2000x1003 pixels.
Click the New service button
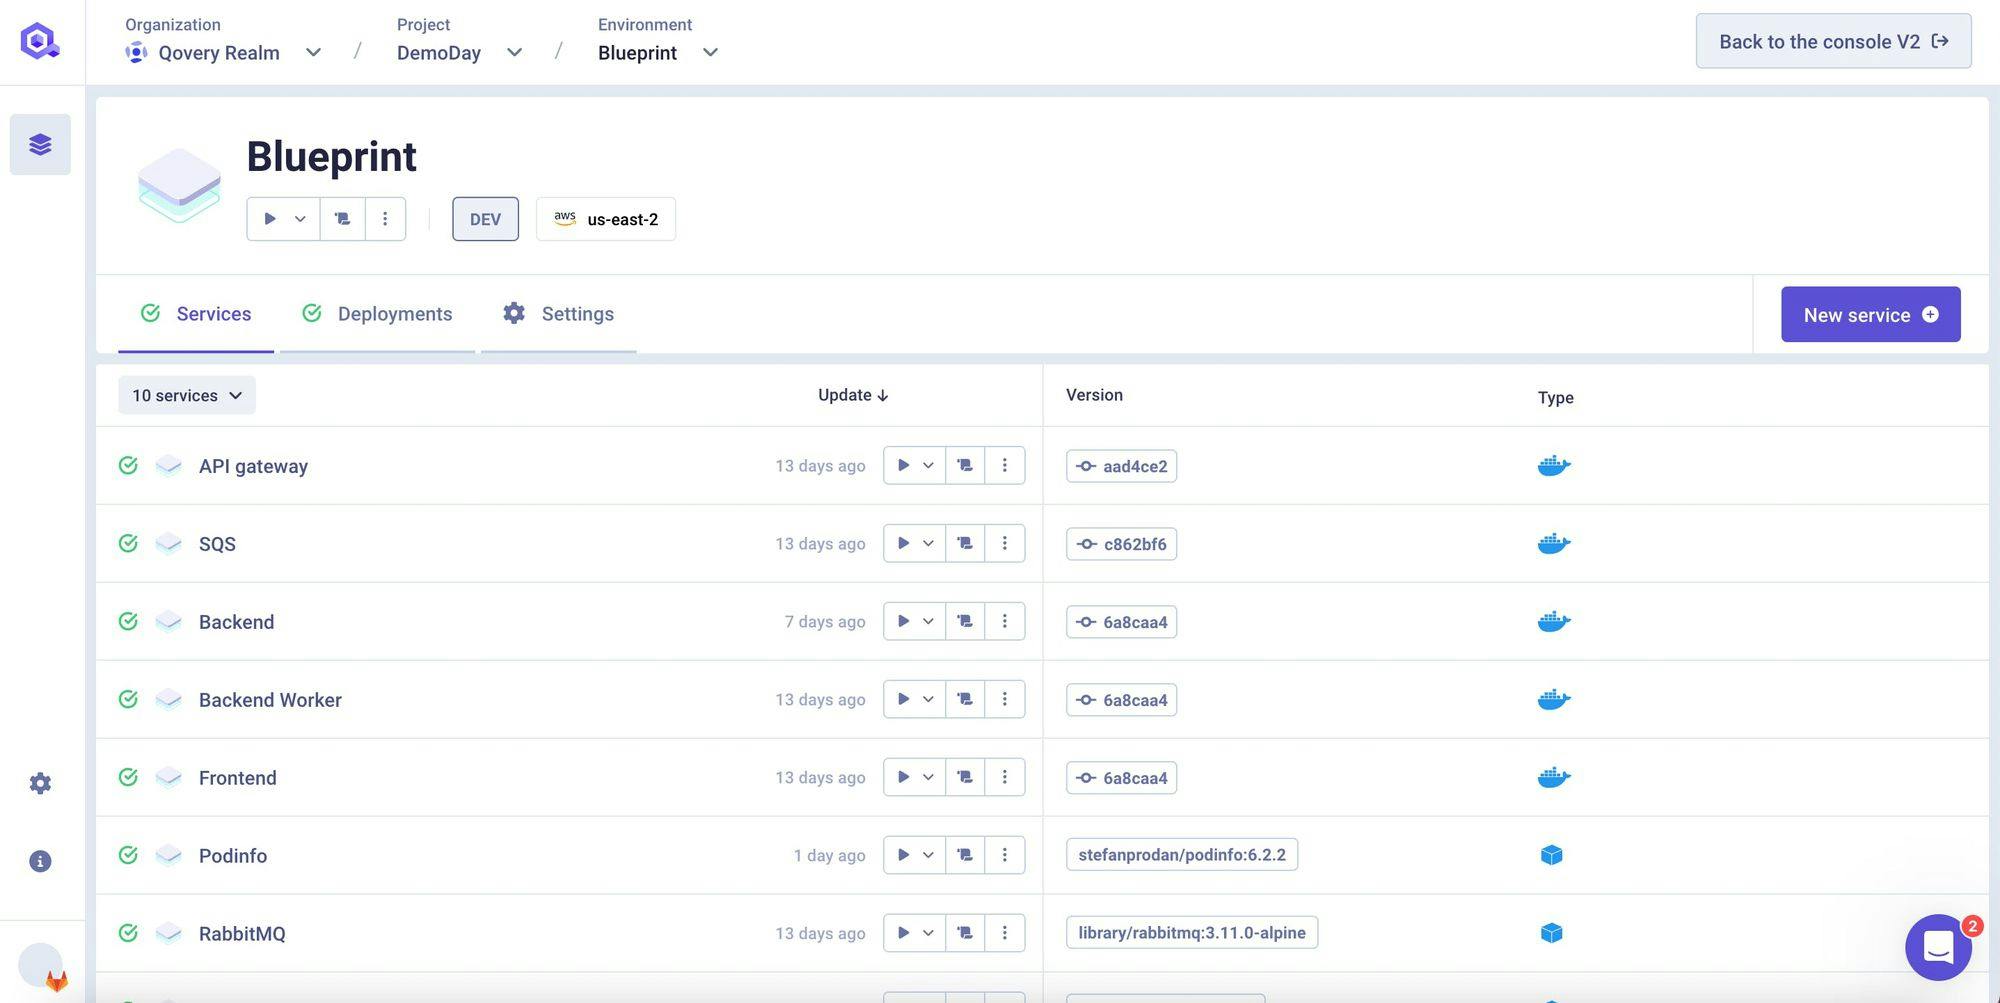pyautogui.click(x=1870, y=314)
